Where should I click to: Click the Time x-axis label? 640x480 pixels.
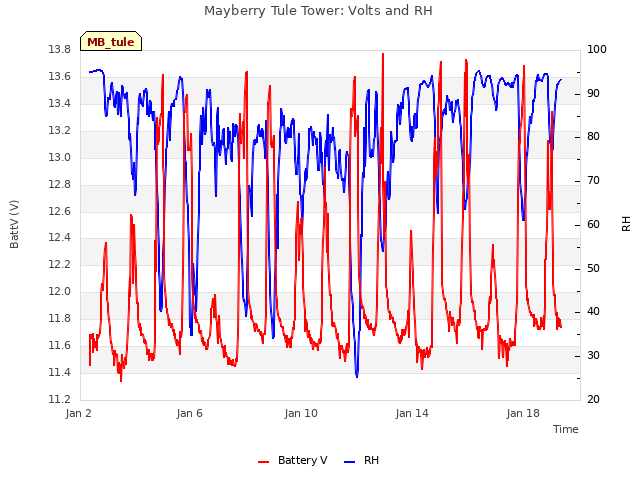point(566,429)
